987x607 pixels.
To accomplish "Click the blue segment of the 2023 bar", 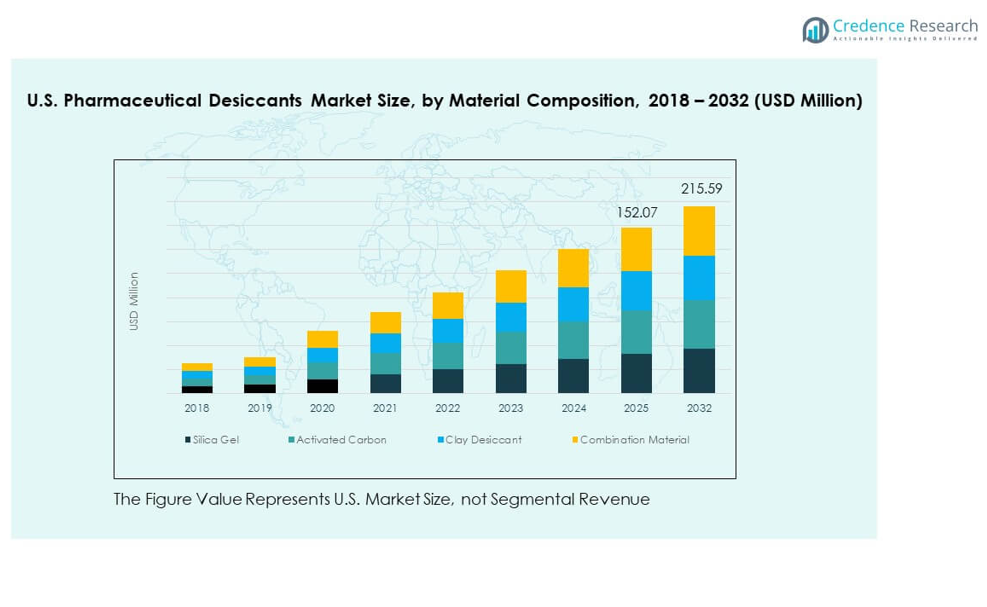I will tap(511, 317).
